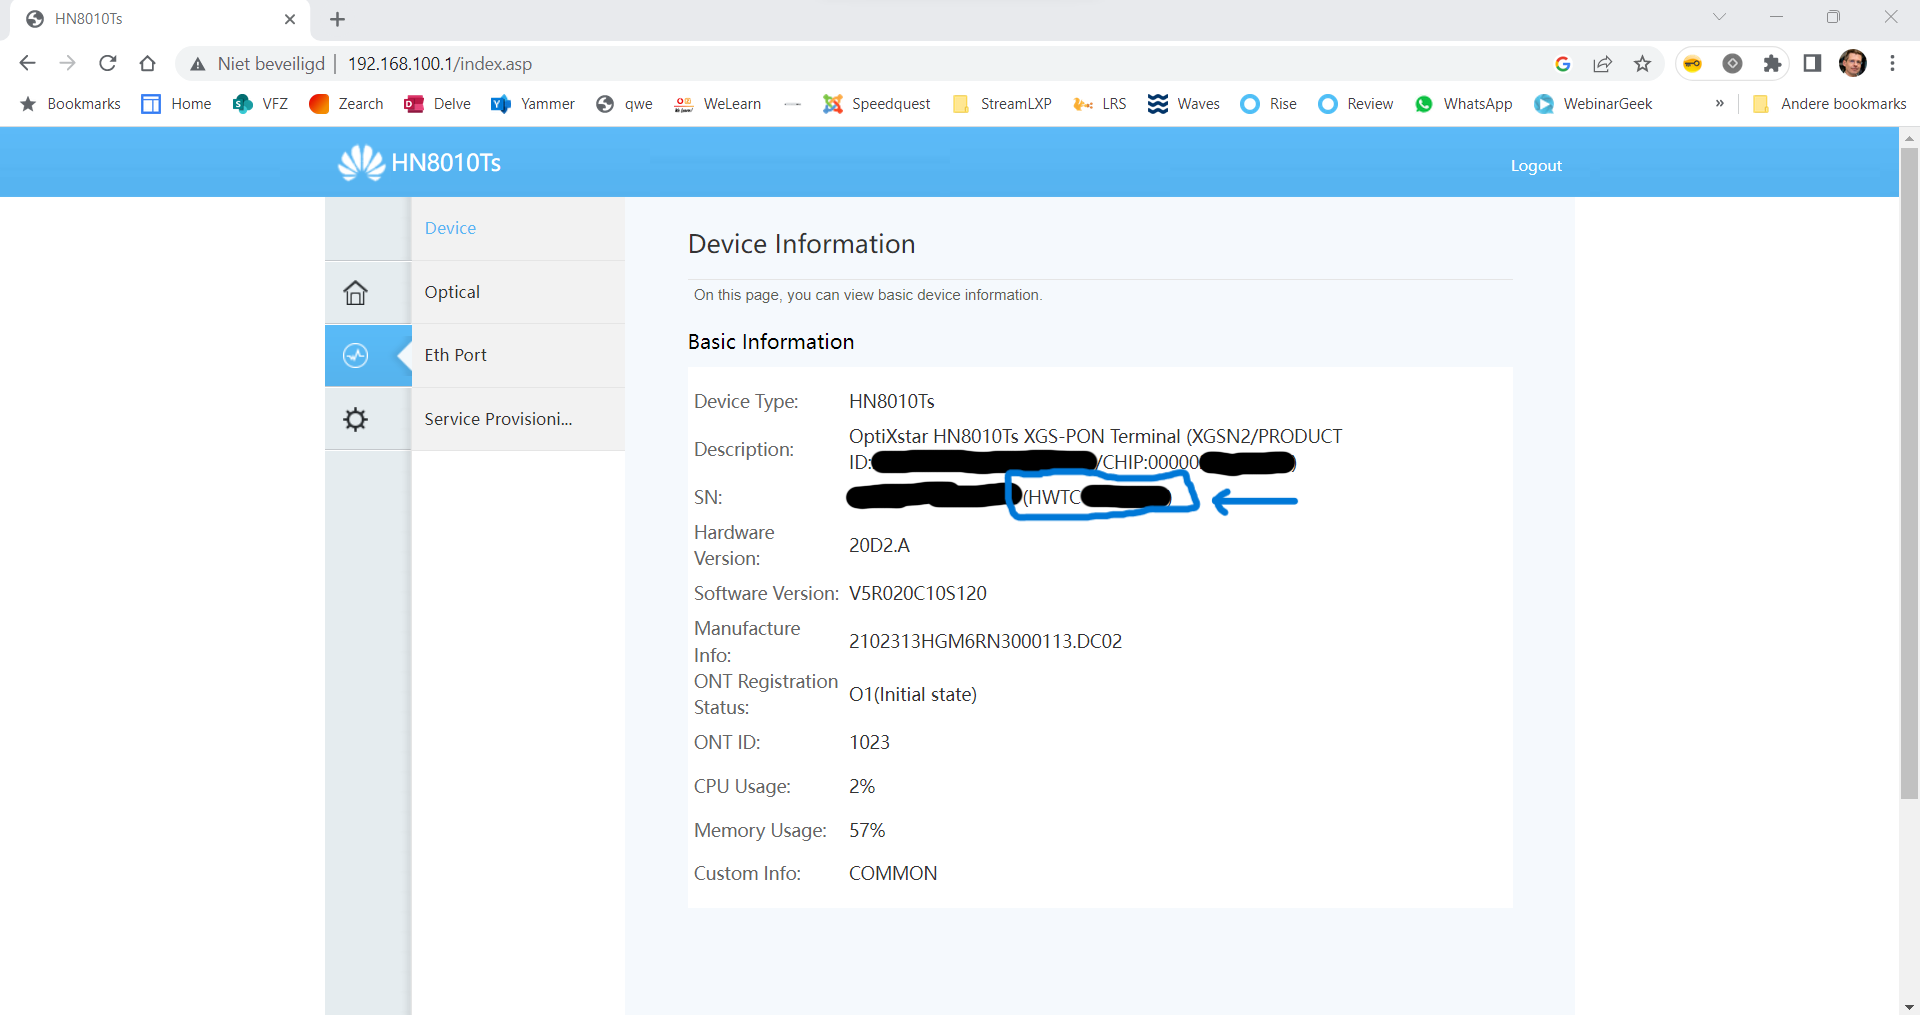Open the Service Provisioning menu item
The width and height of the screenshot is (1920, 1015).
(518, 419)
